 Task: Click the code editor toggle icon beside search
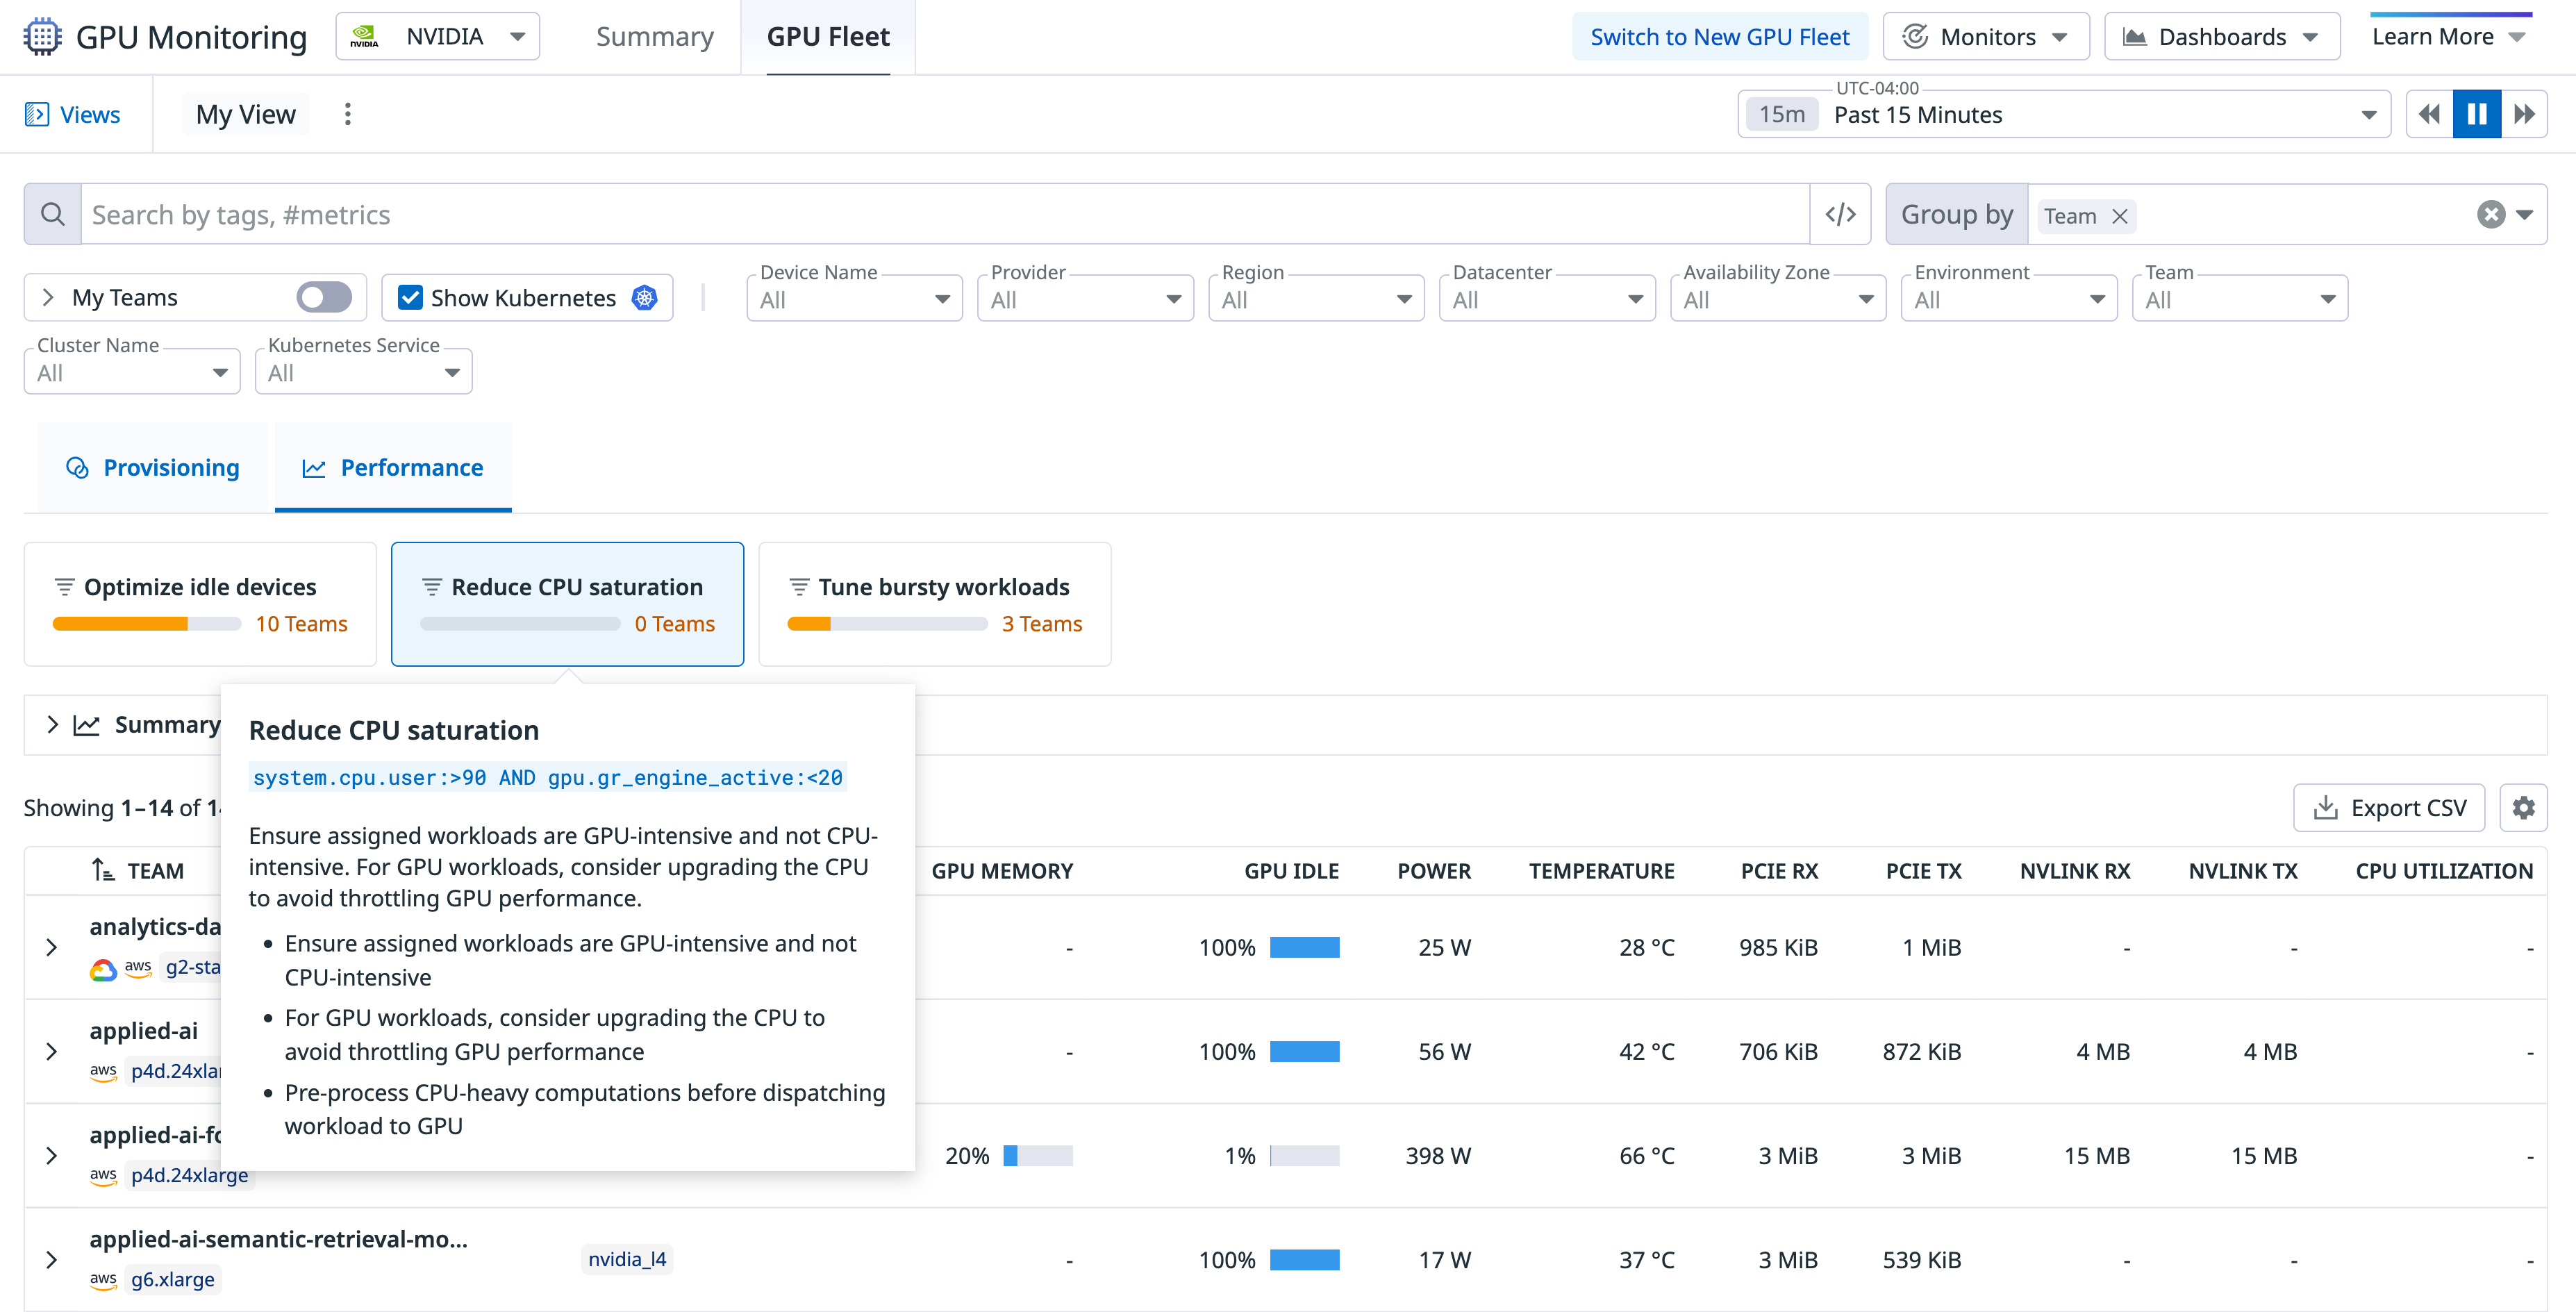pyautogui.click(x=1840, y=214)
